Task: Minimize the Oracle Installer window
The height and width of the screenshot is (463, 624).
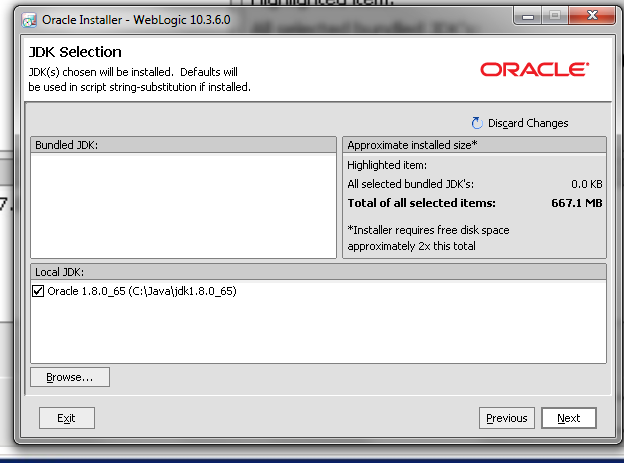Action: coord(528,16)
